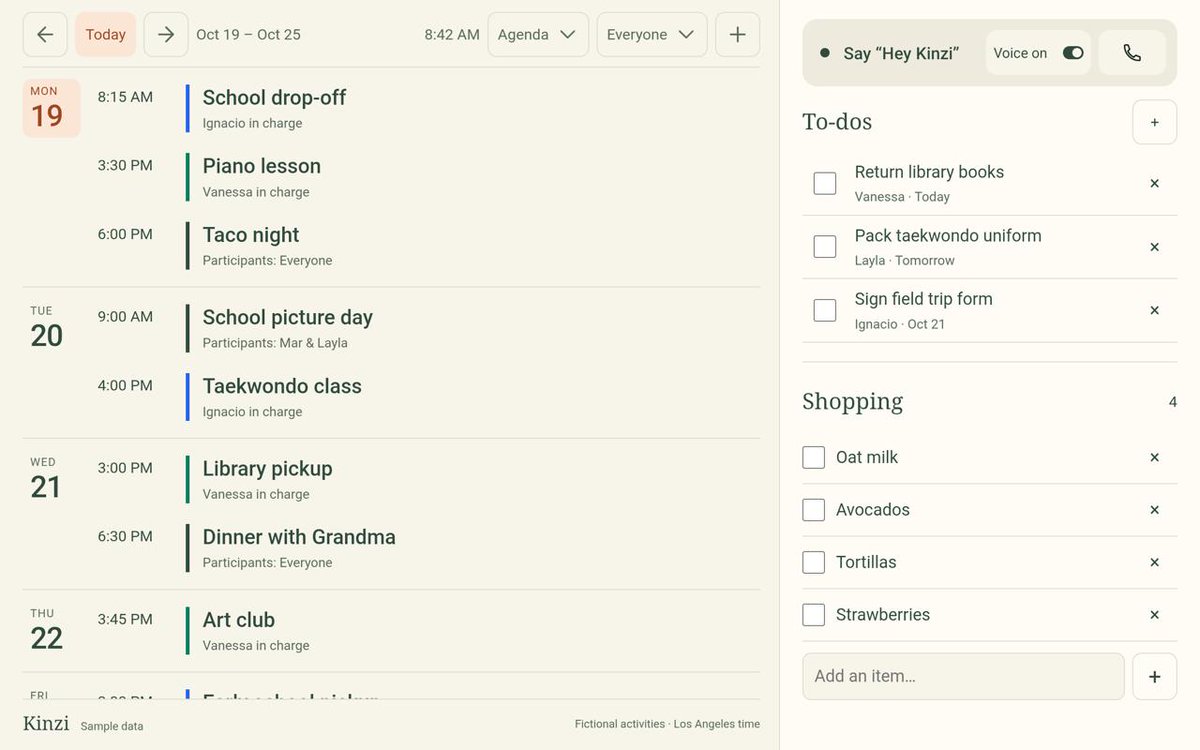
Task: Click the 8:42 AM clock text
Action: pos(452,34)
